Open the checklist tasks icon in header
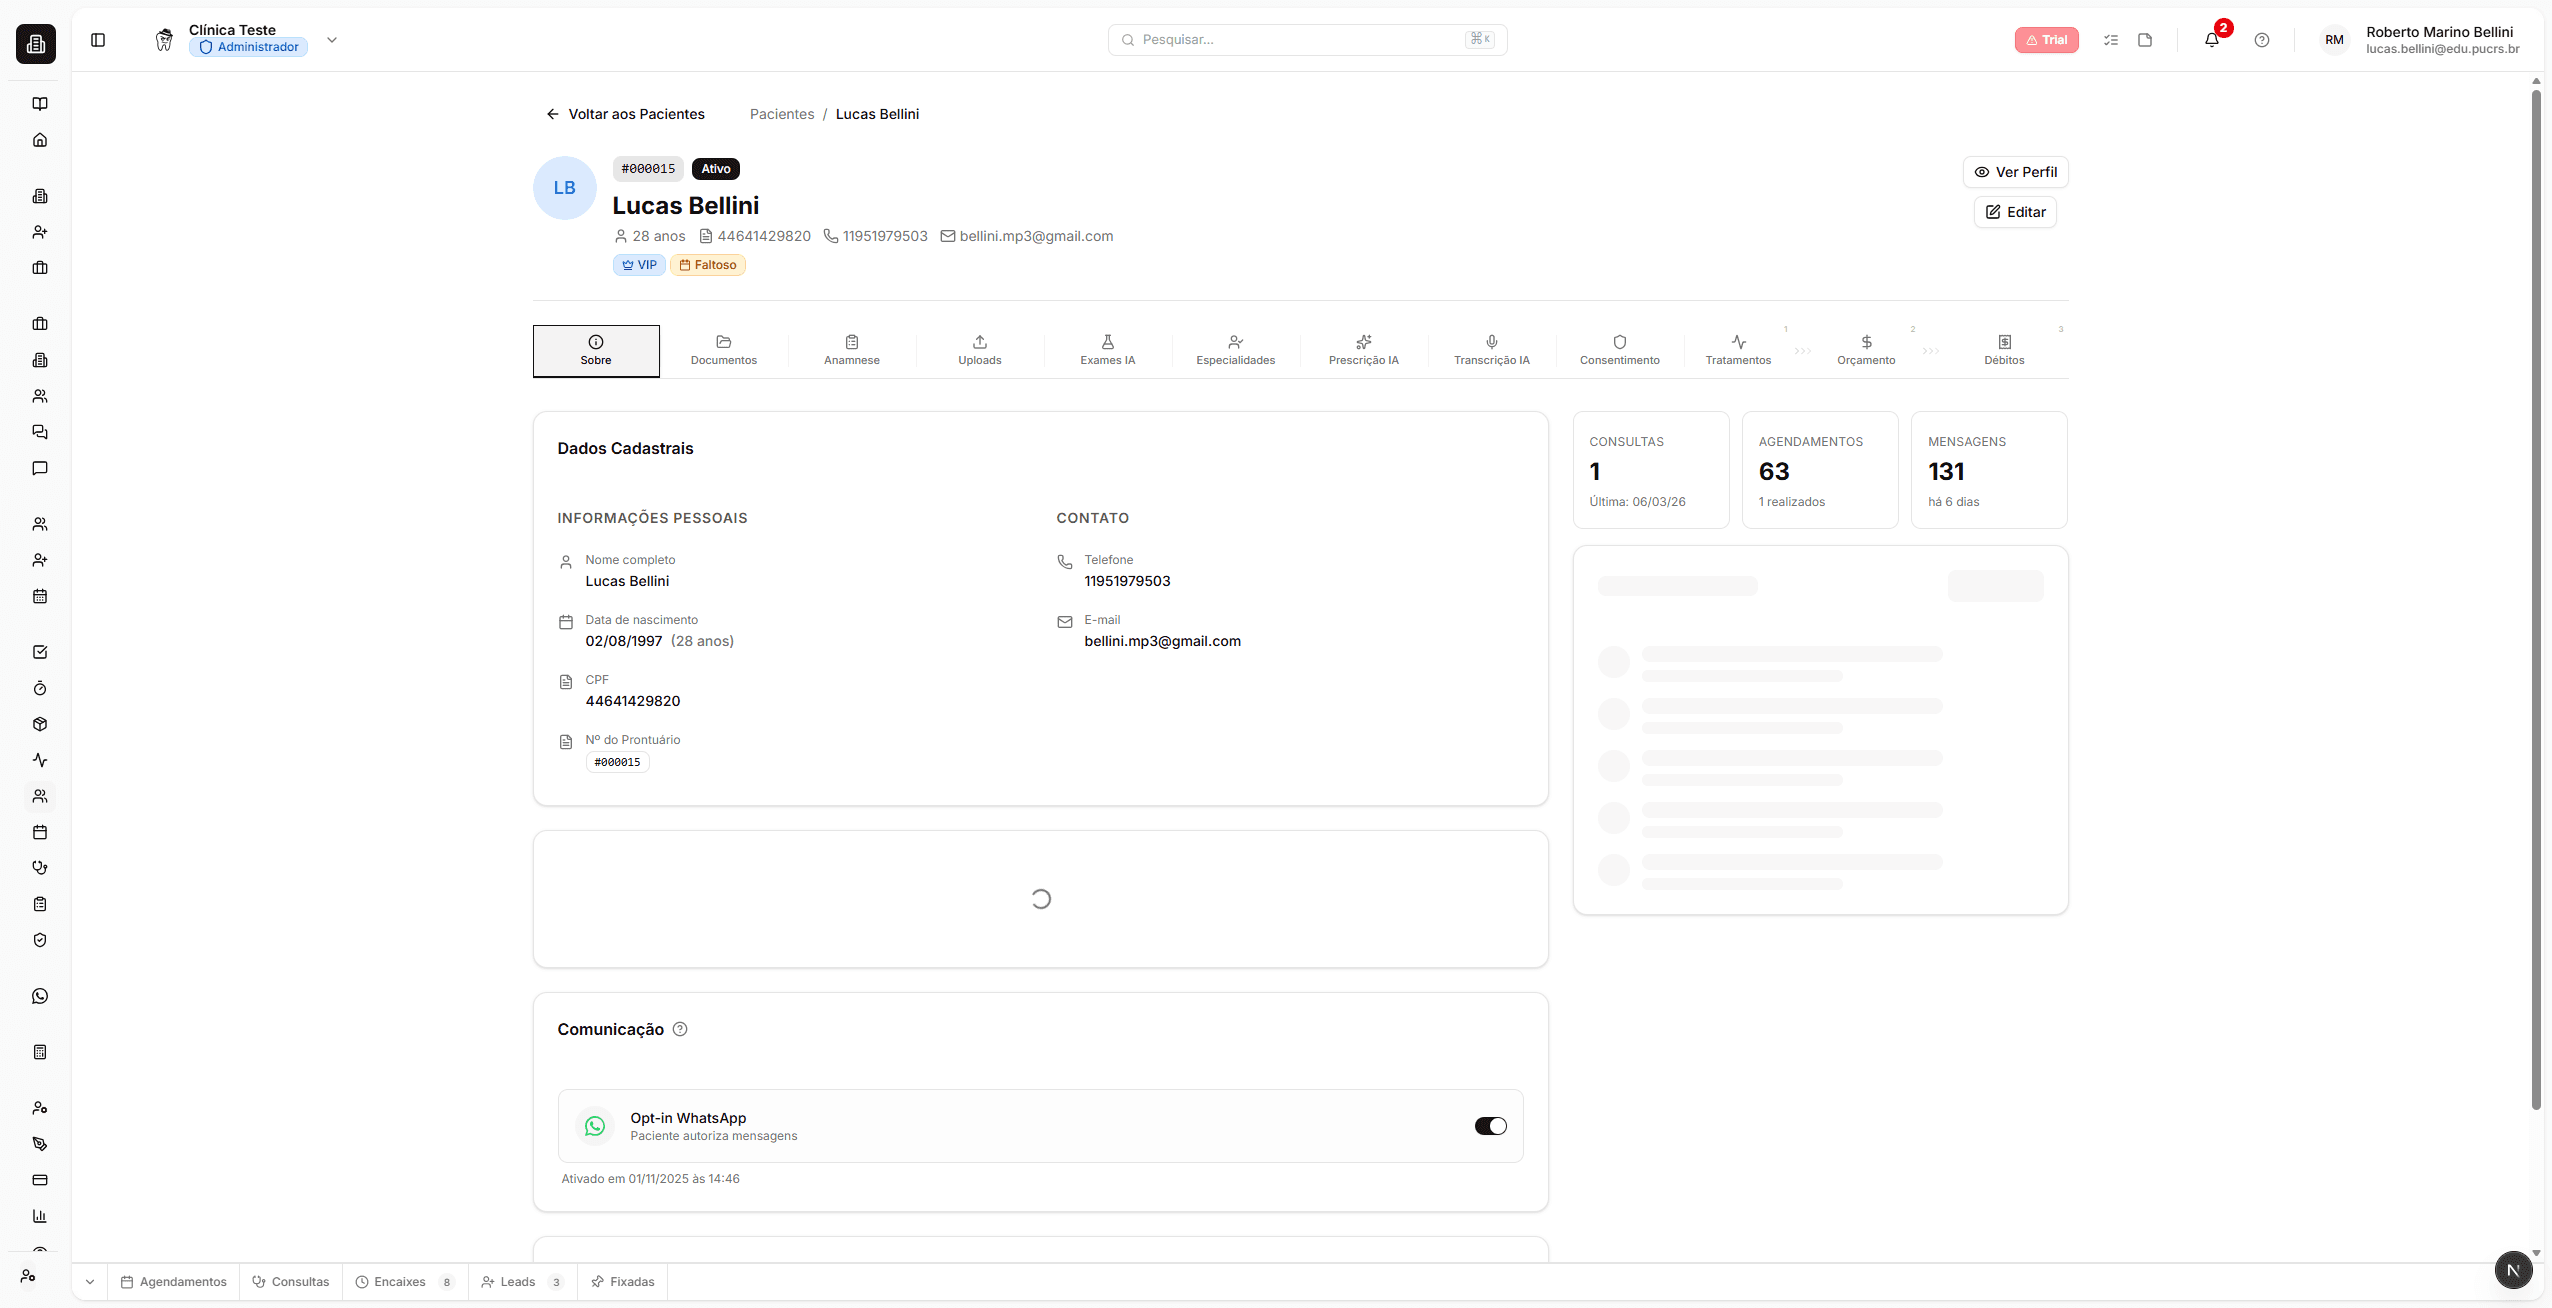The image size is (2552, 1308). pyautogui.click(x=2110, y=40)
